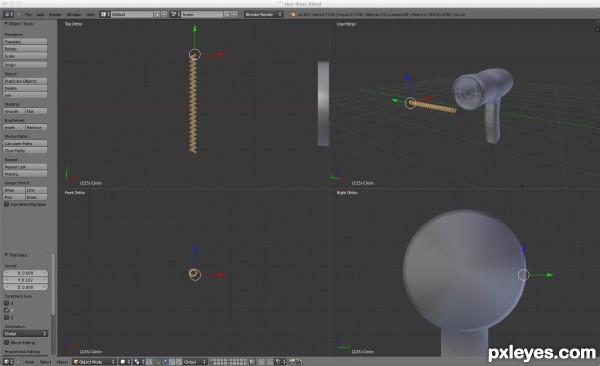Screen dimensions: 600x366
Task: Toggle proportional editing icon in 3D header
Action: 261,361
